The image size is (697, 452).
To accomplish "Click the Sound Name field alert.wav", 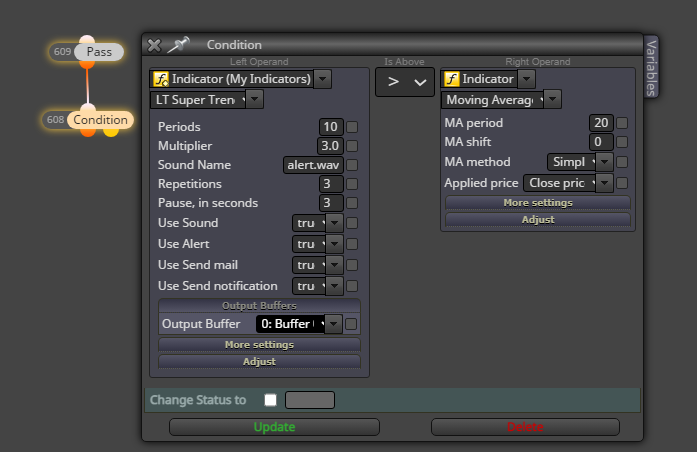I will pos(313,165).
